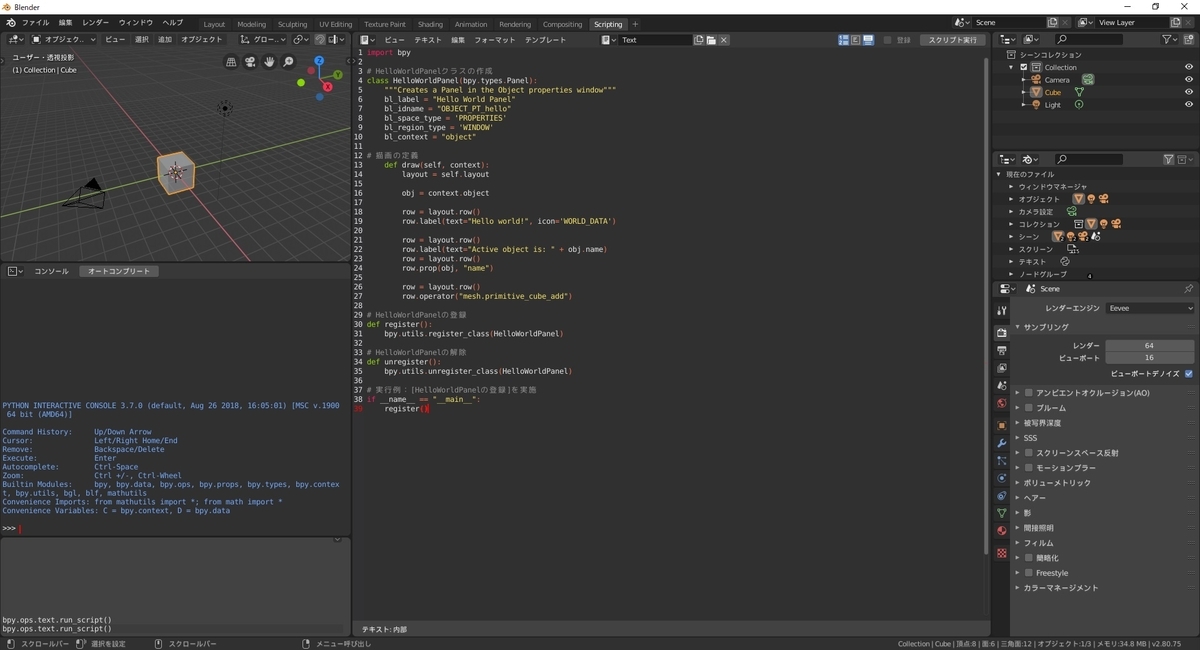Screen dimensions: 1200x650
Task: Click the new scene icon beside Scene field
Action: click(x=1052, y=22)
